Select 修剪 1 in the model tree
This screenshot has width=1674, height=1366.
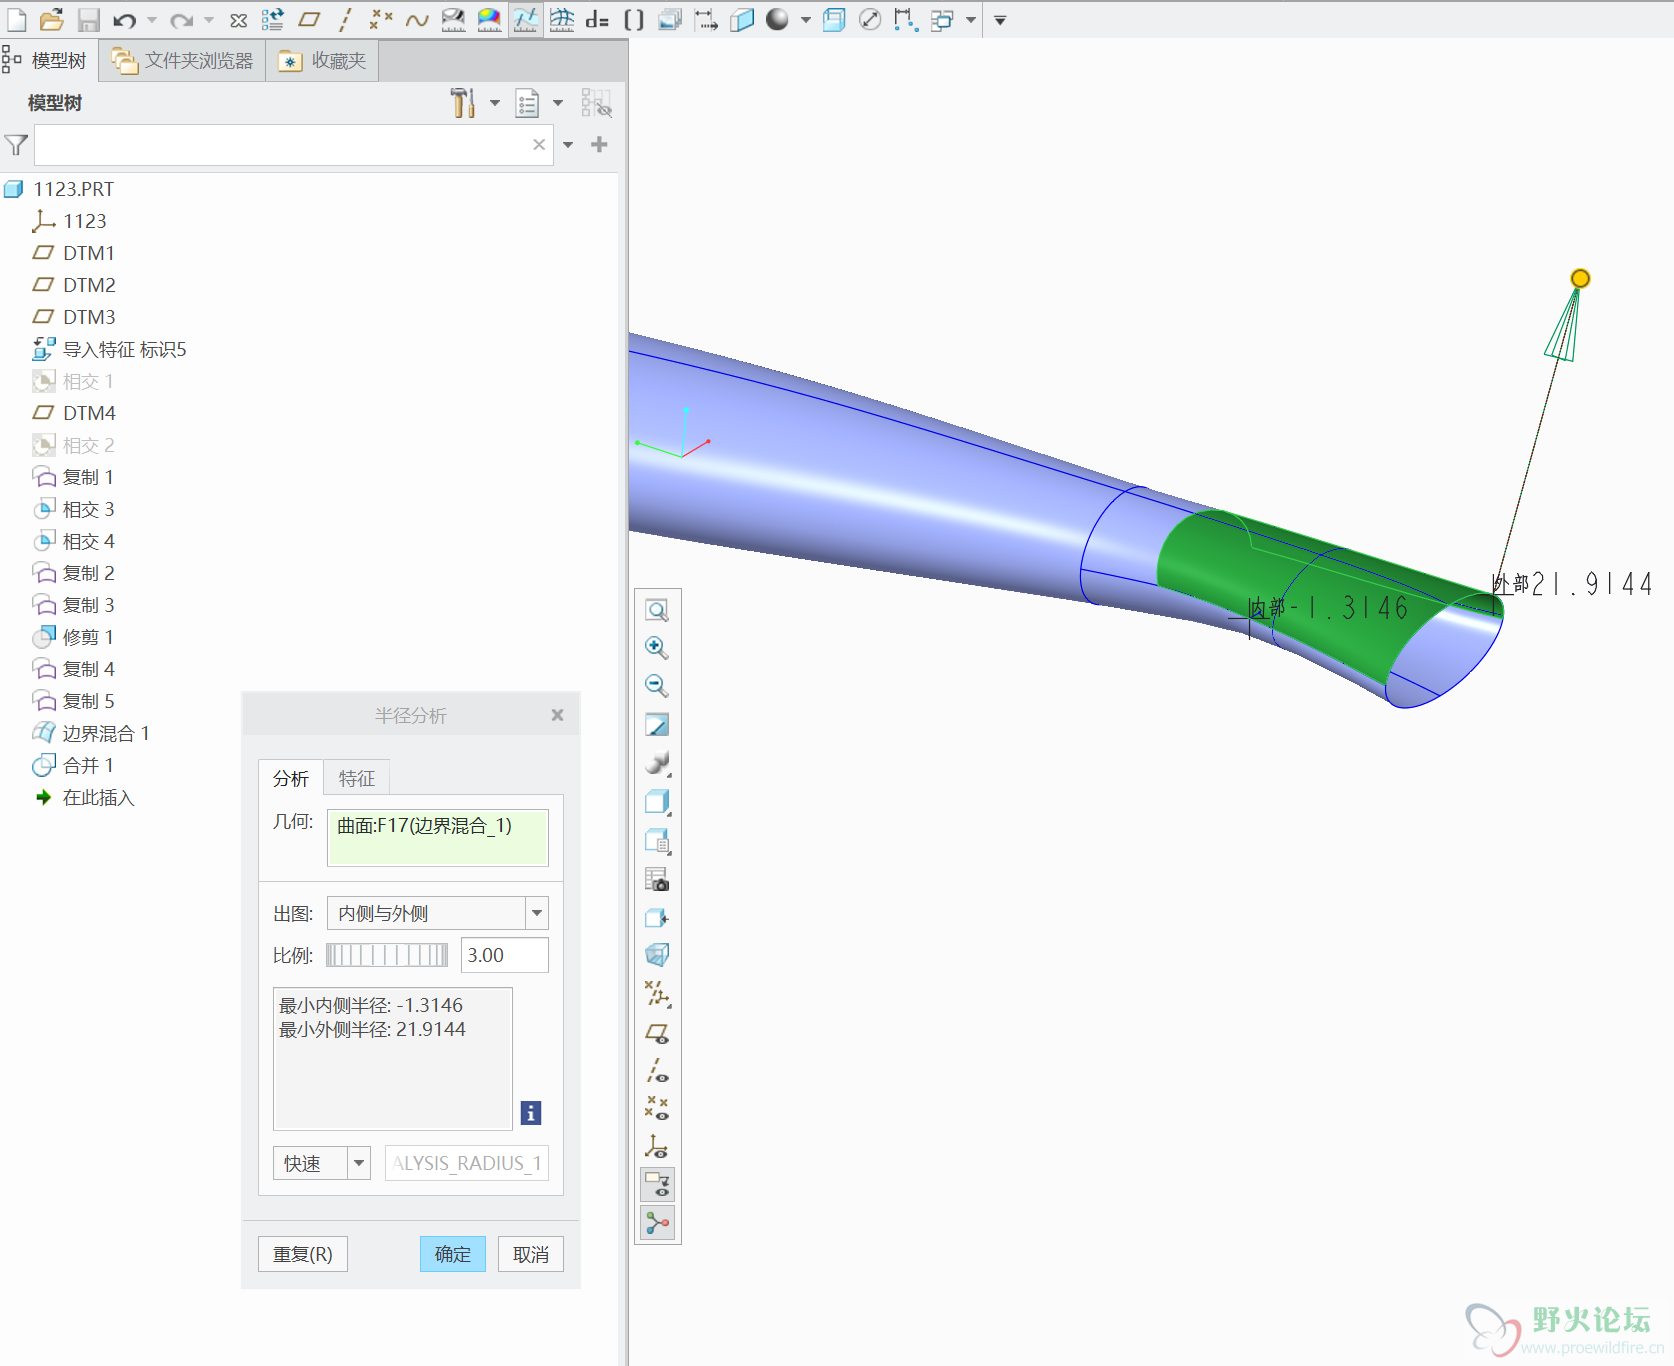pyautogui.click(x=88, y=637)
